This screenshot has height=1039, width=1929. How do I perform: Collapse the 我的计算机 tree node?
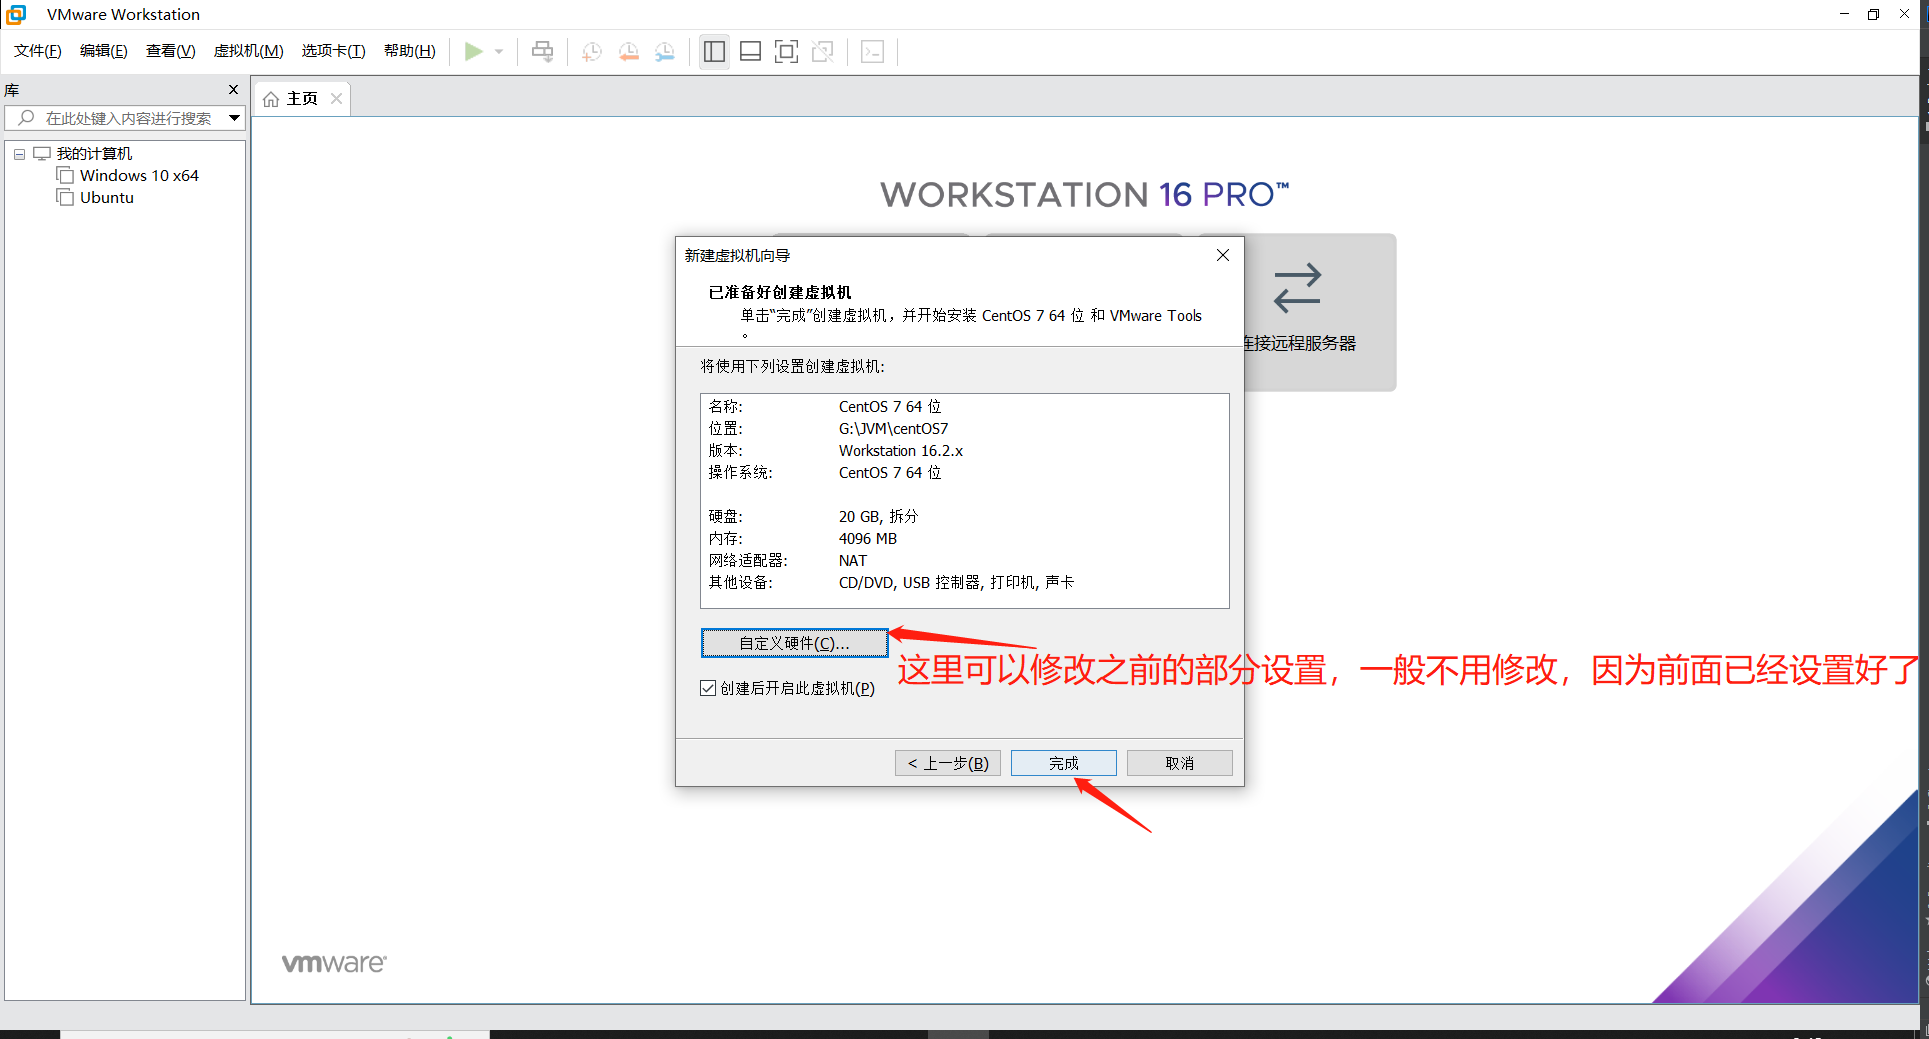tap(19, 154)
